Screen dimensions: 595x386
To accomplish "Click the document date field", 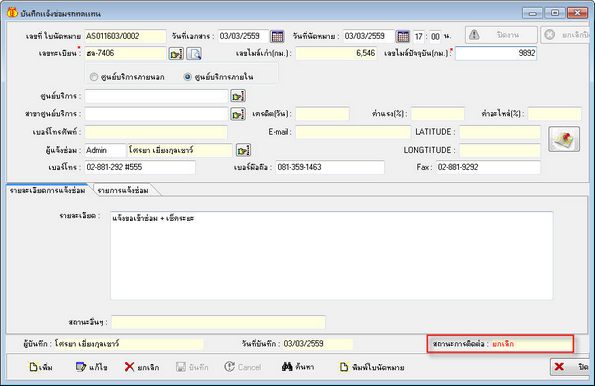I will [243, 36].
